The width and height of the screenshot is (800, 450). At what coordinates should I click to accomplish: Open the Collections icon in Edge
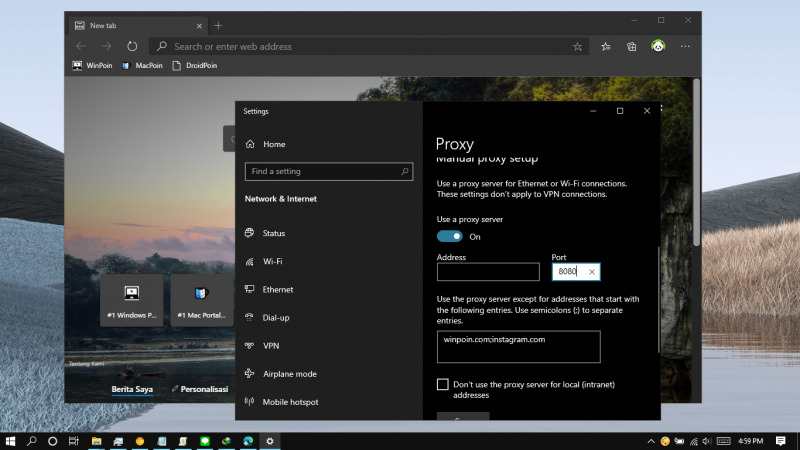coord(632,46)
